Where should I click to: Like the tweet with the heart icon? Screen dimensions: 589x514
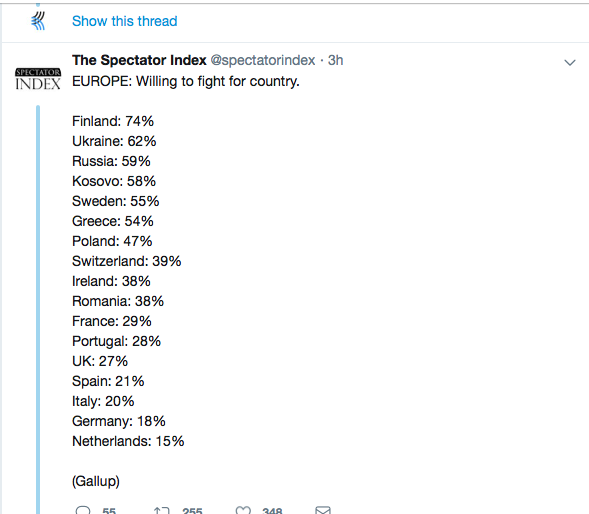[243, 510]
